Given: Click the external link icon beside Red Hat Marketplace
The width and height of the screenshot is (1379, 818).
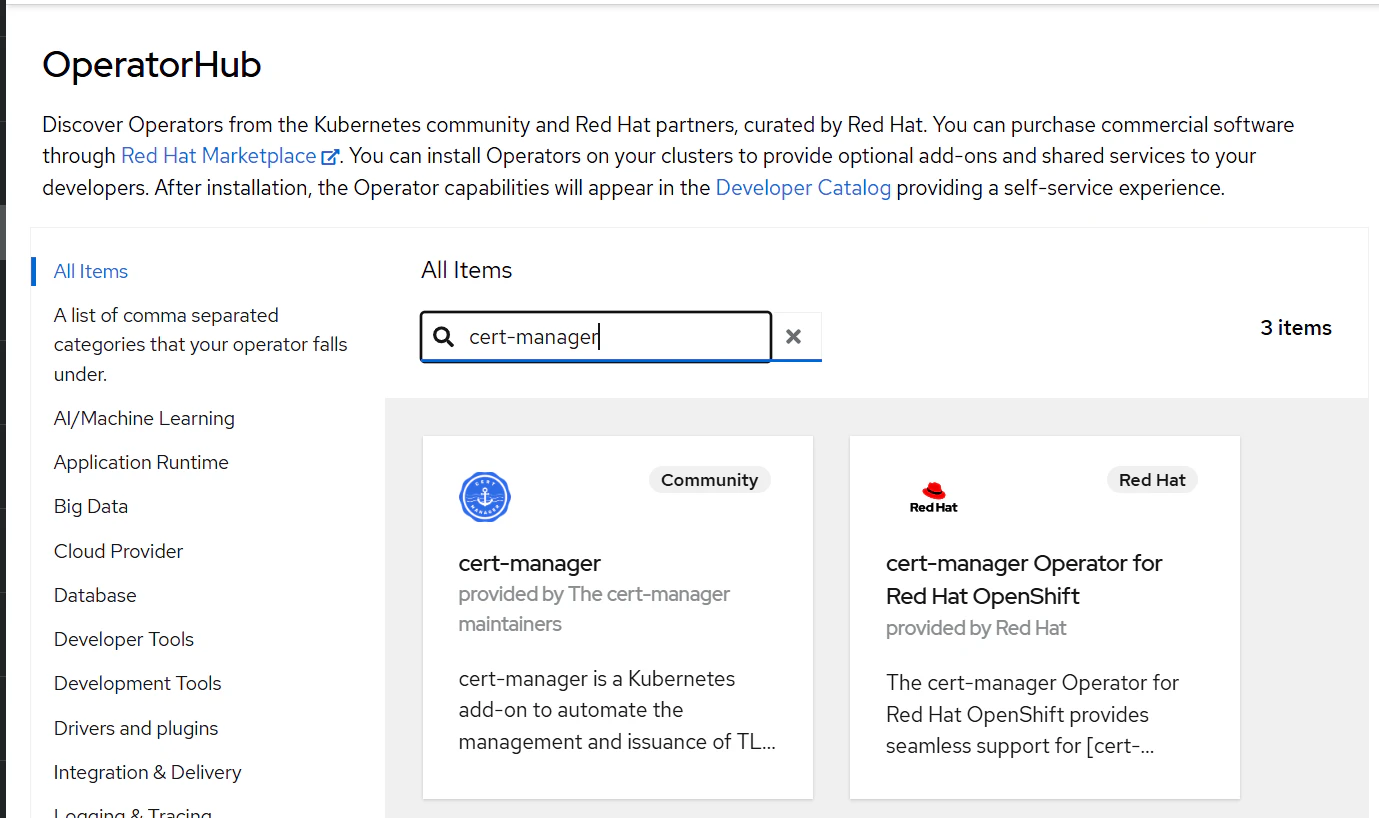Looking at the screenshot, I should click(330, 157).
